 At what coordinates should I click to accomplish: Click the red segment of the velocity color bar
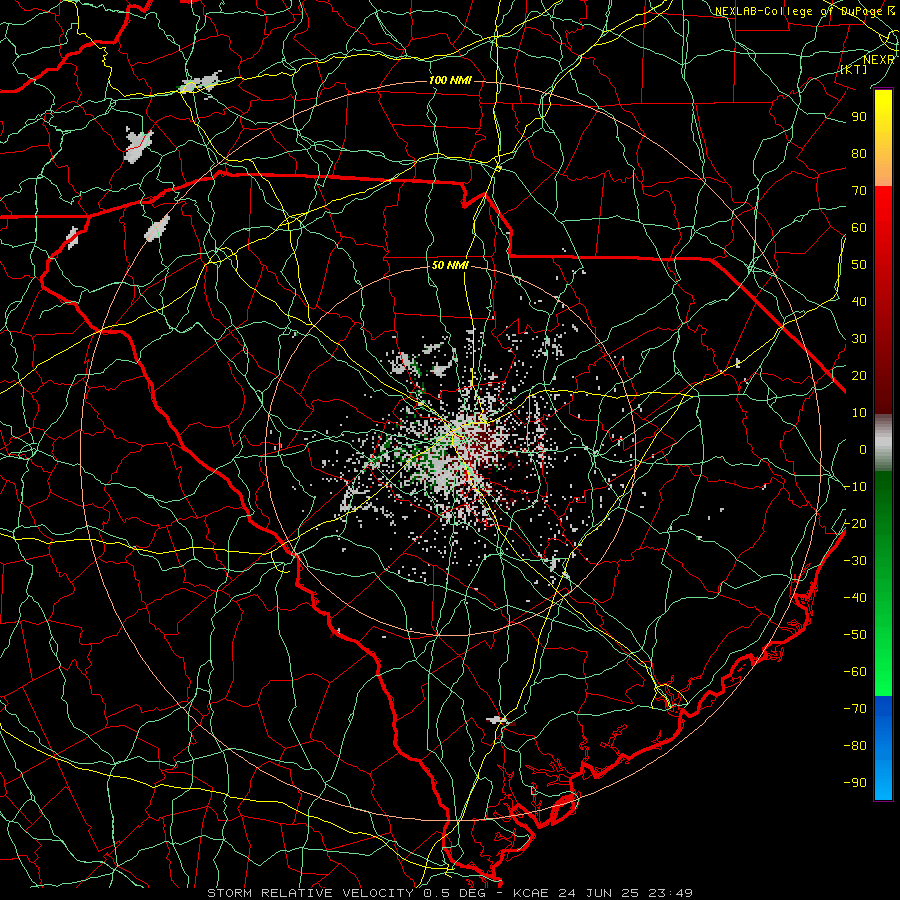point(883,300)
